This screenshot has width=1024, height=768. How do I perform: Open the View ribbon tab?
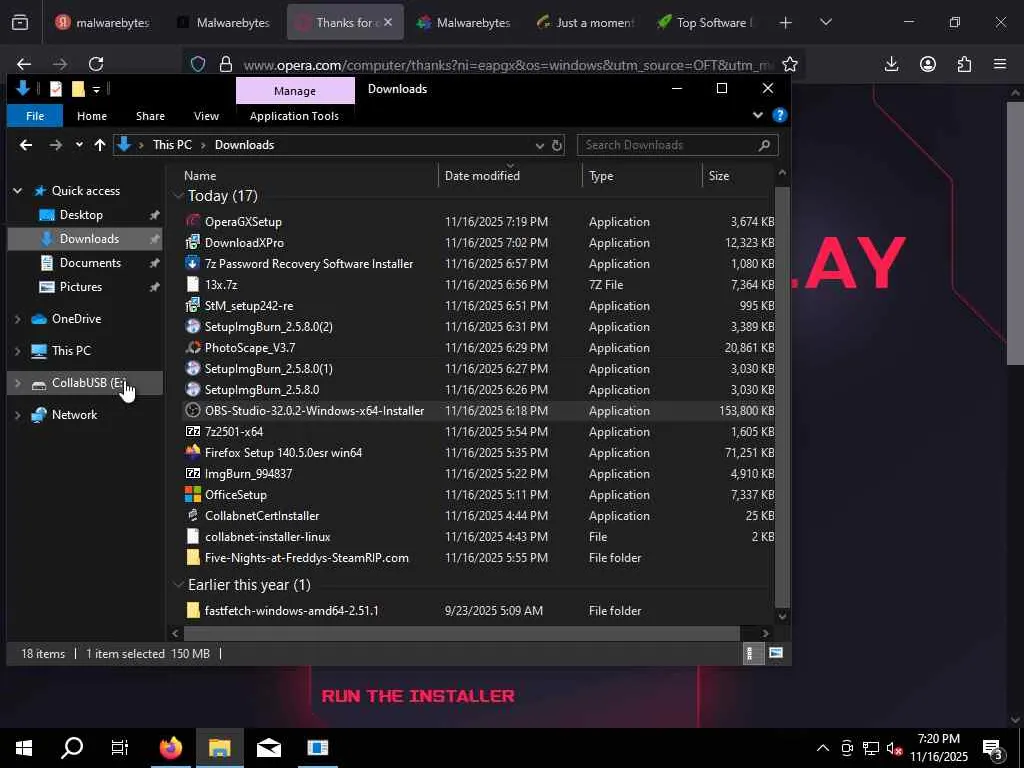[206, 116]
